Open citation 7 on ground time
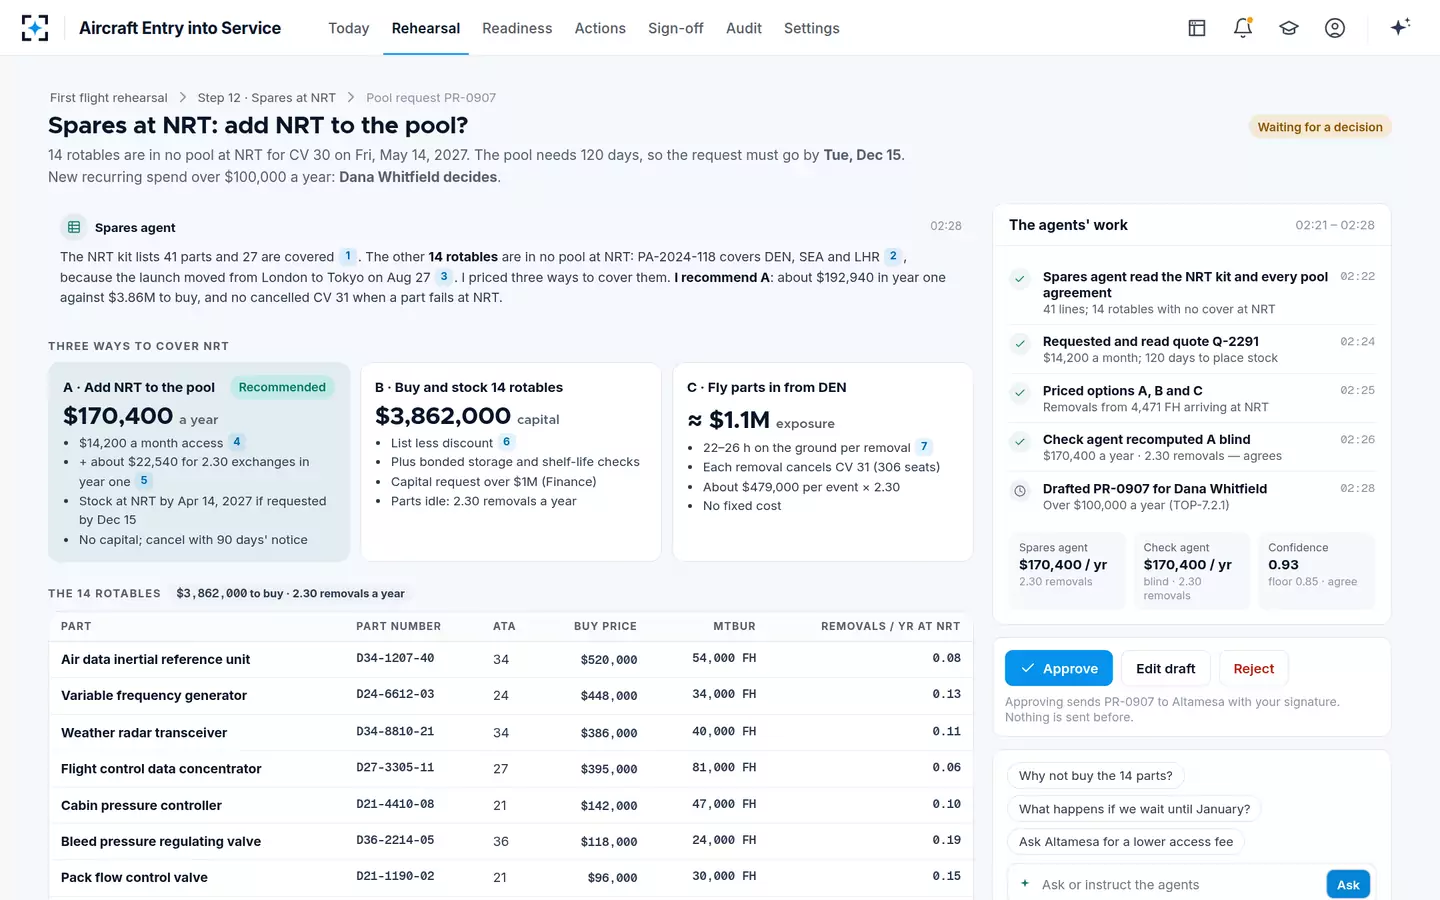 point(924,447)
